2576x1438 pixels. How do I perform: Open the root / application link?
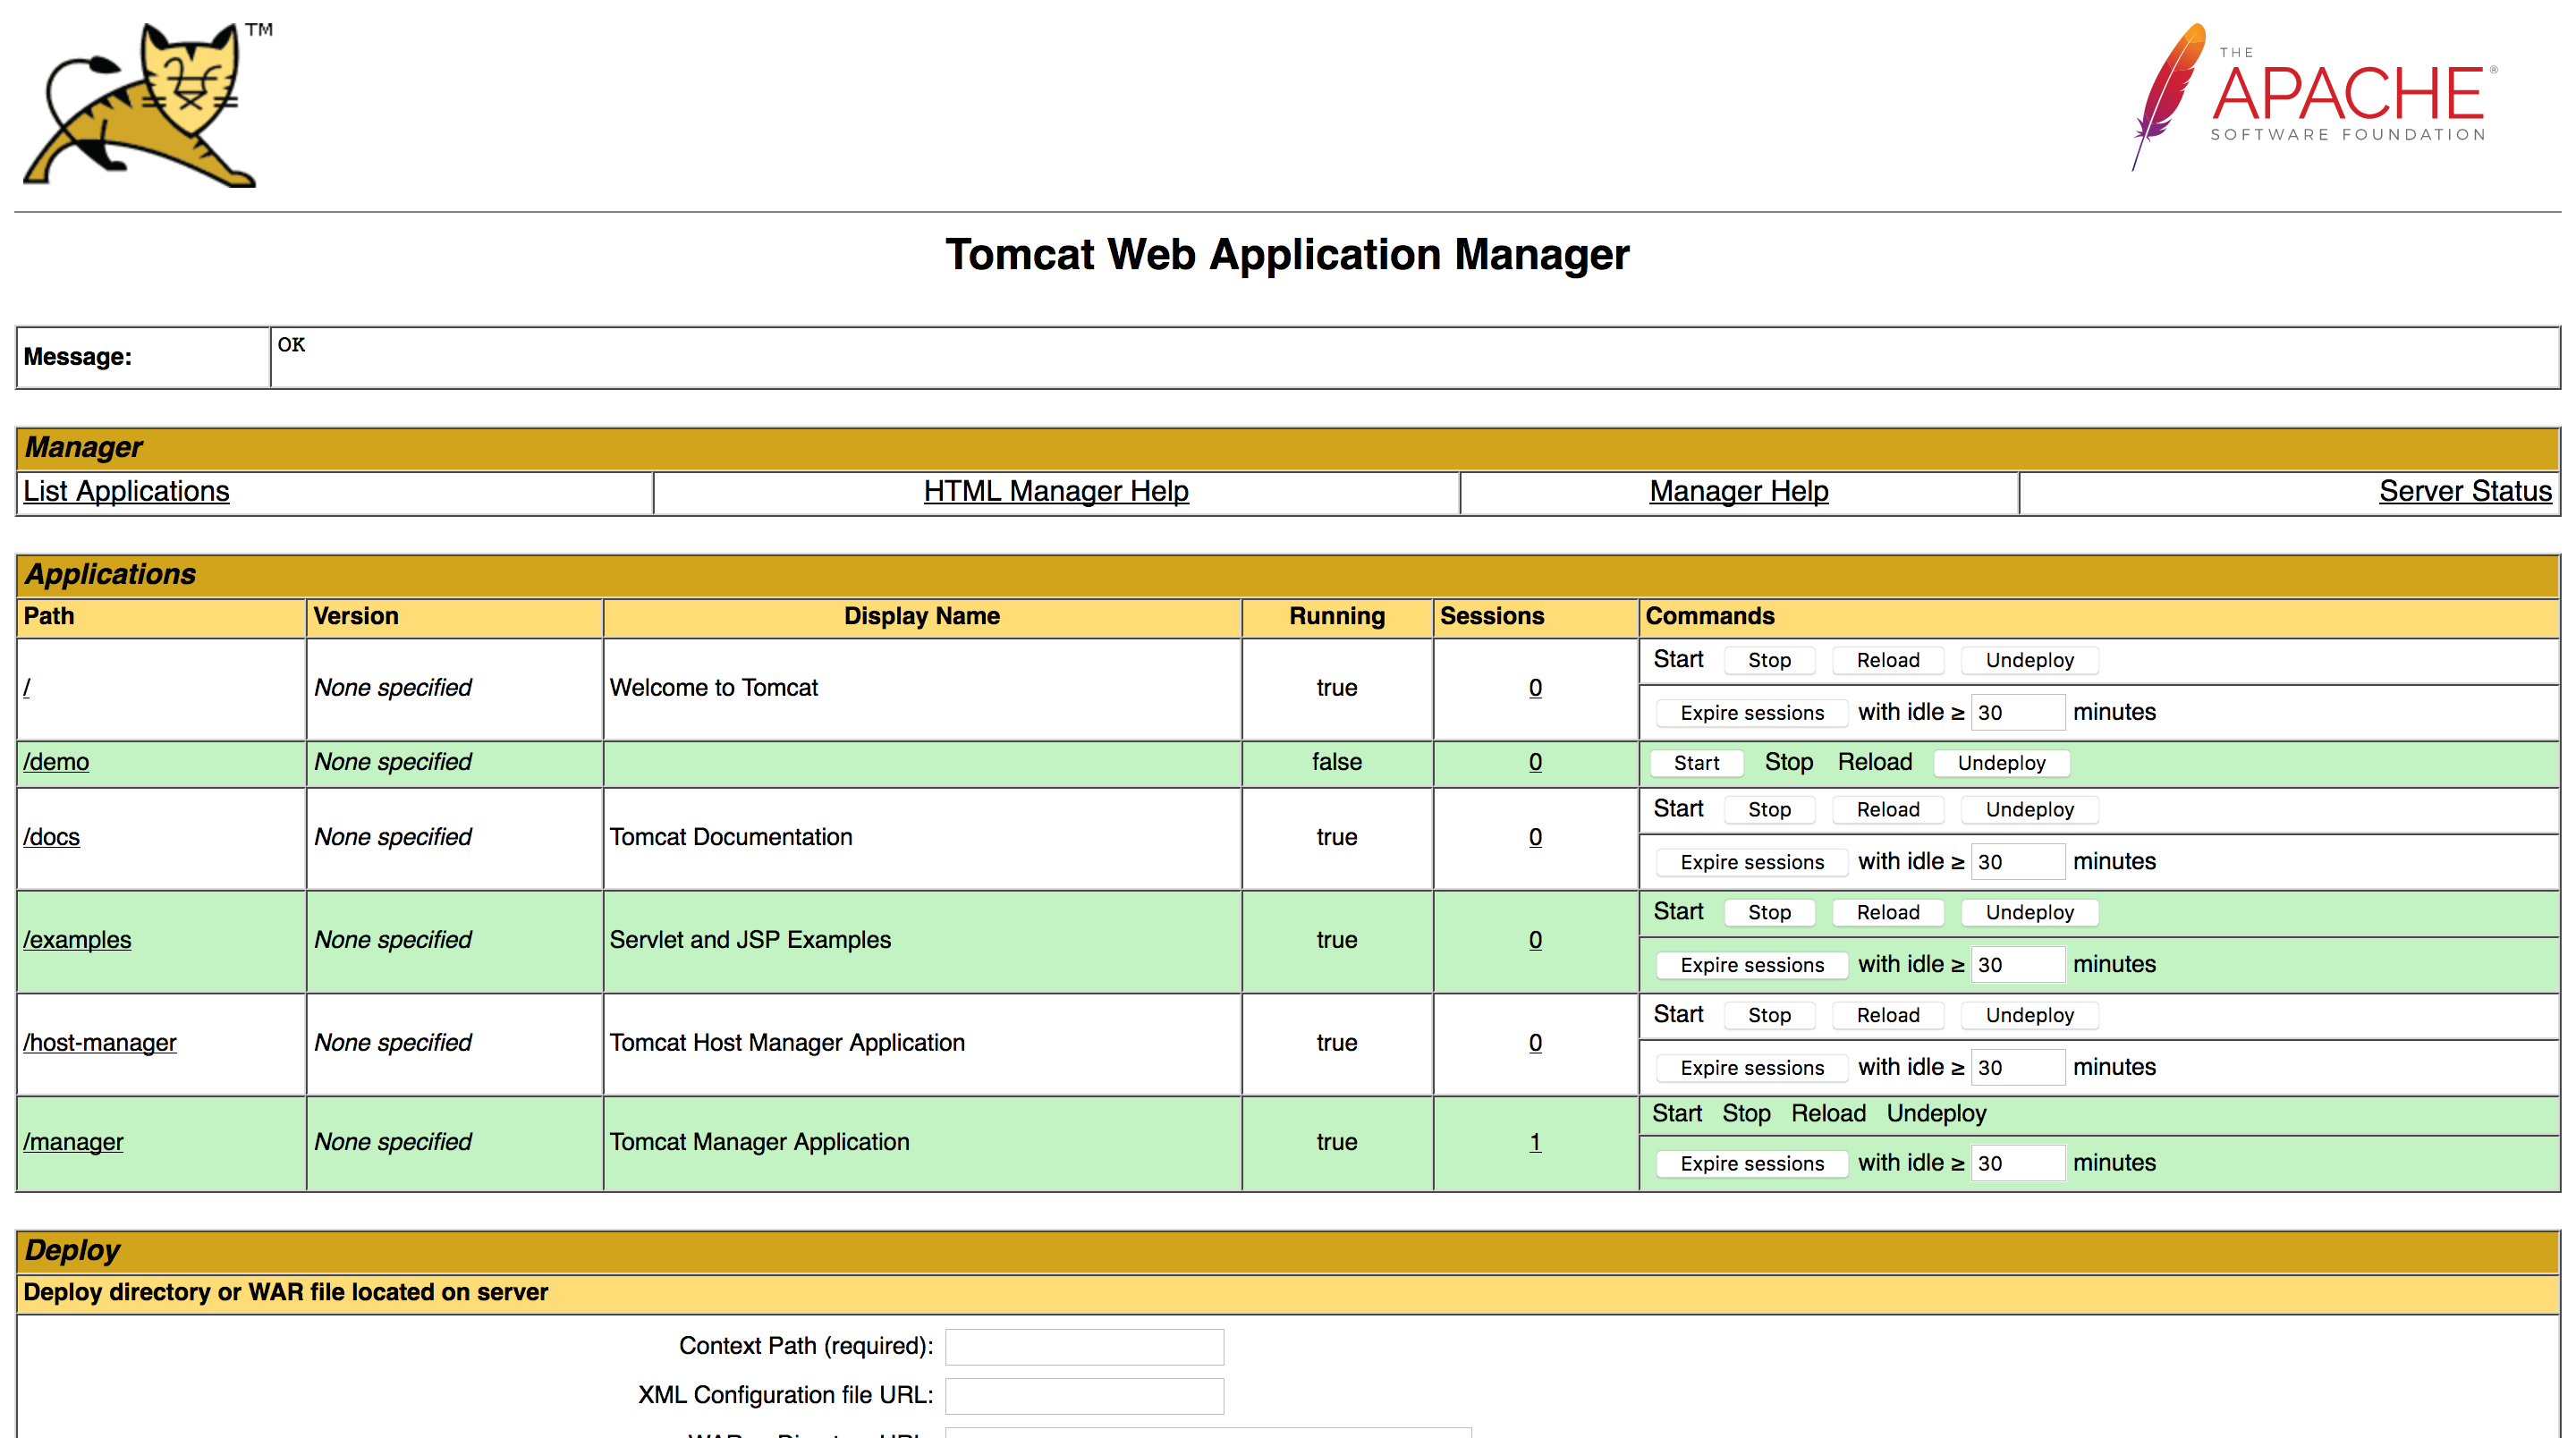(x=27, y=688)
